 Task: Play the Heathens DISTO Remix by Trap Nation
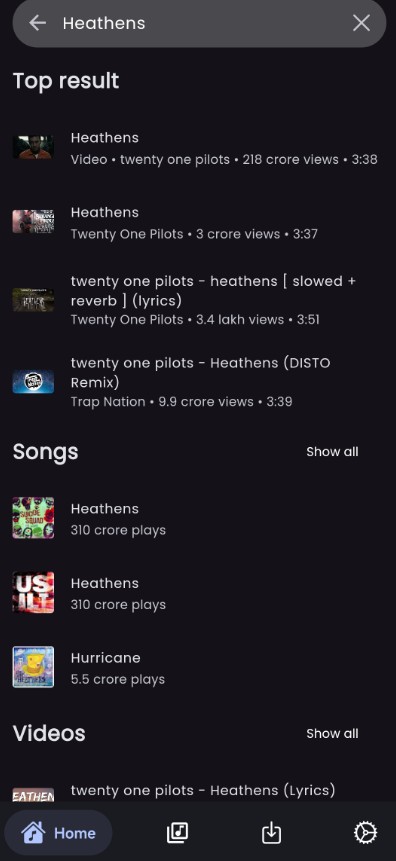198,382
